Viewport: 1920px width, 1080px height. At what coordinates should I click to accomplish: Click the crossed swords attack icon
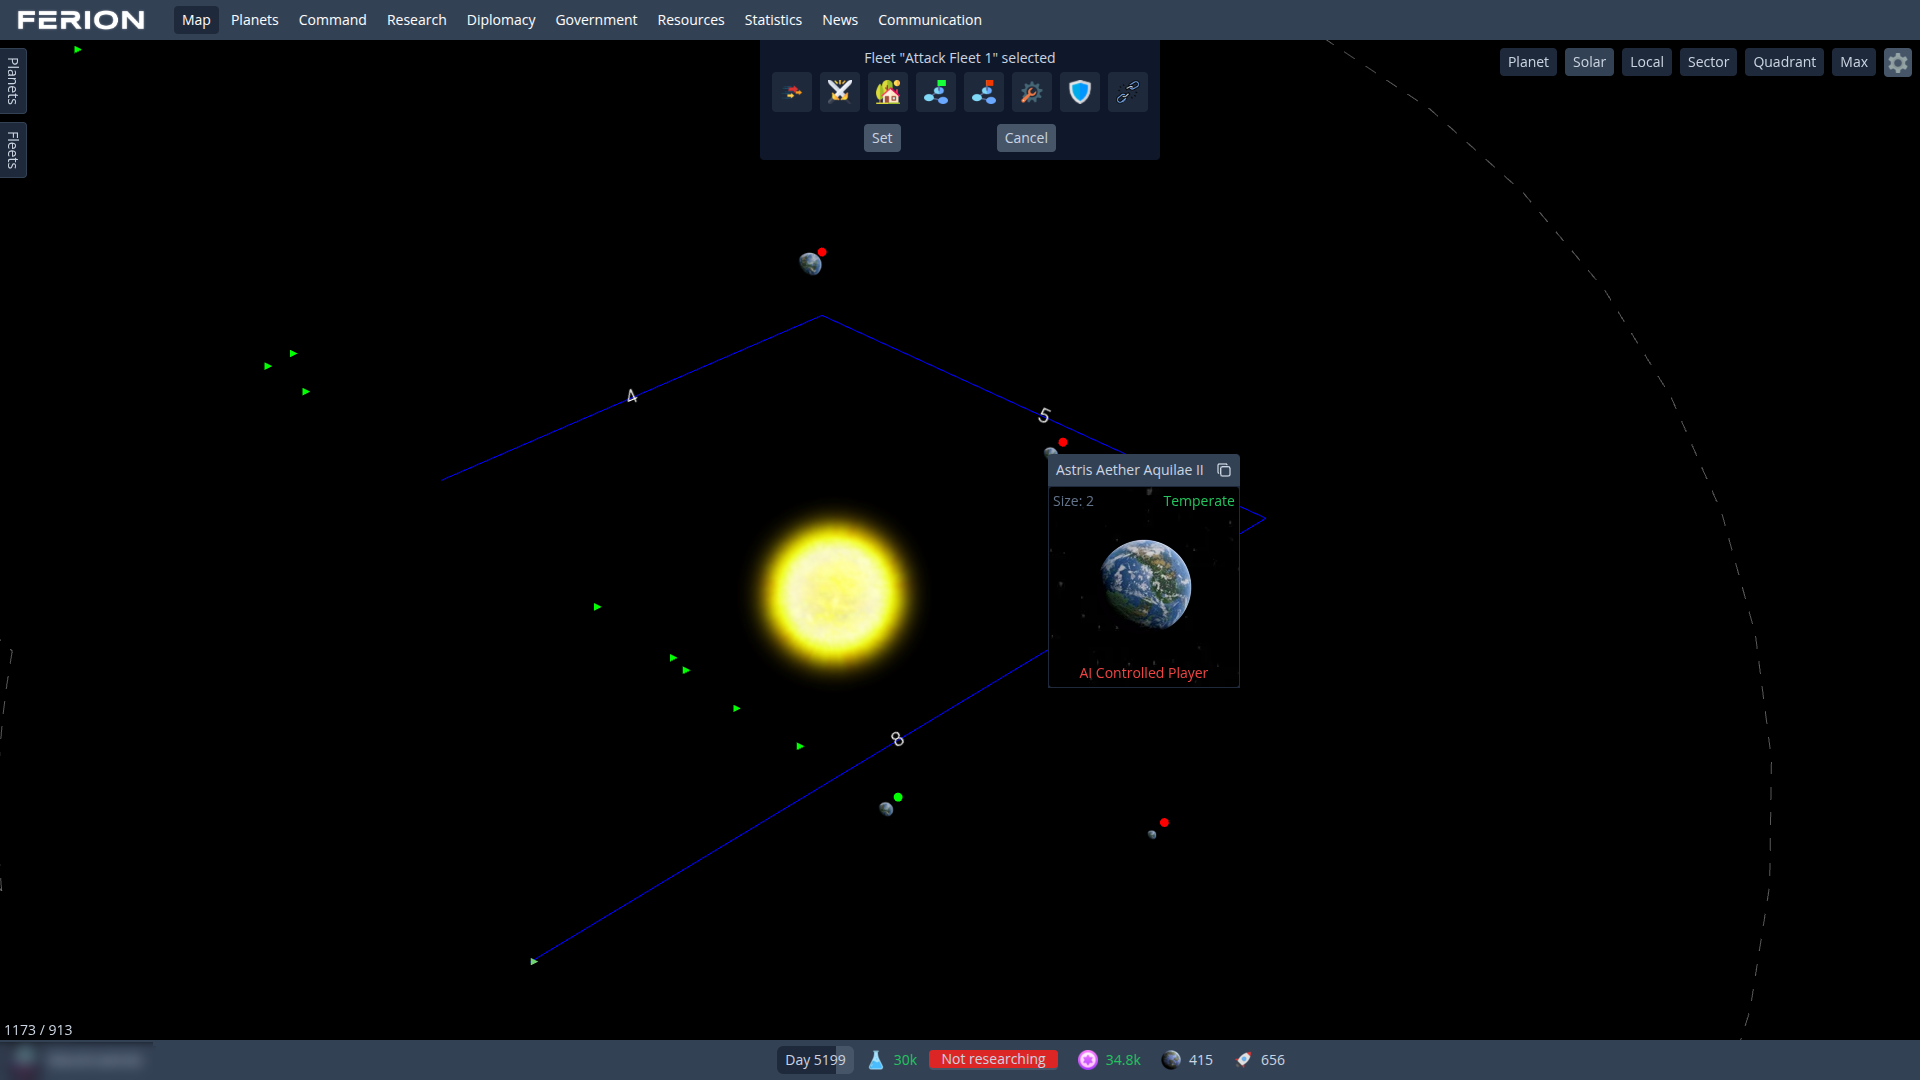(x=840, y=92)
